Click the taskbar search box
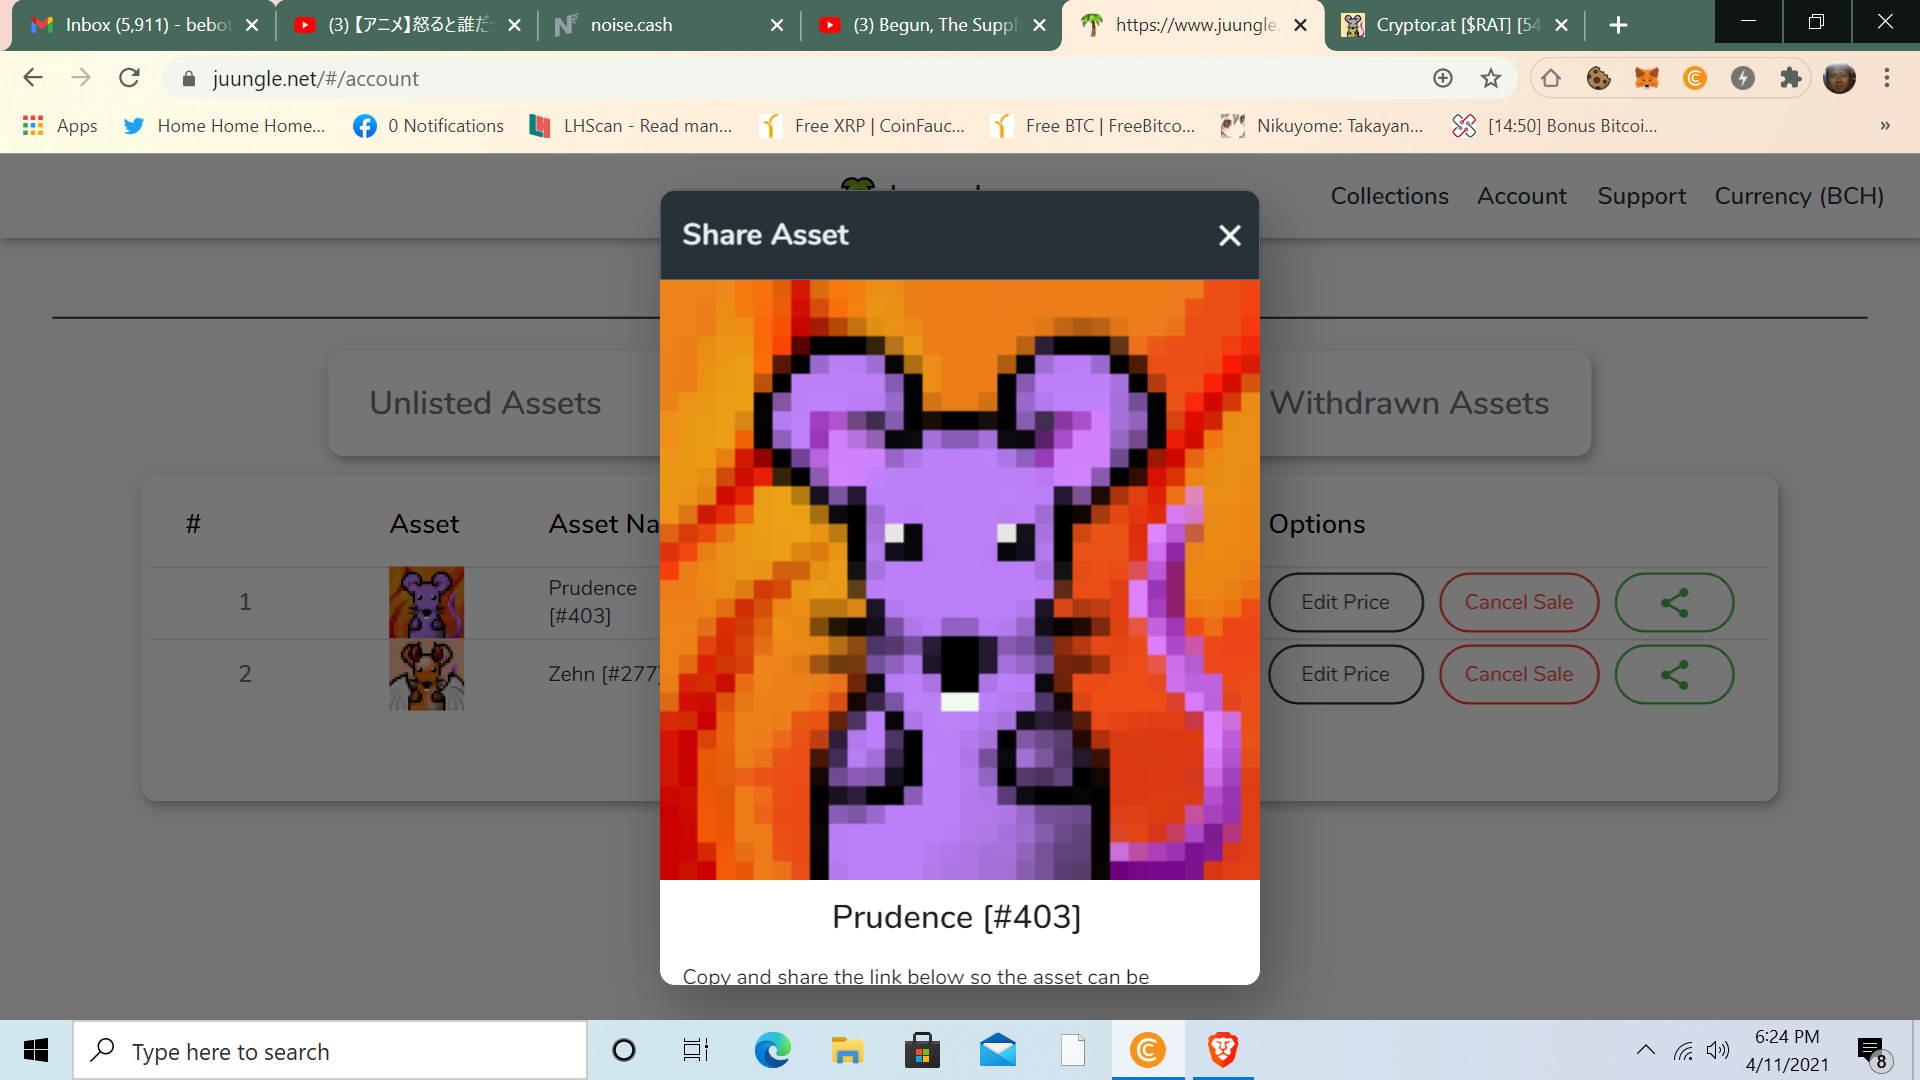The width and height of the screenshot is (1920, 1080). click(330, 1051)
